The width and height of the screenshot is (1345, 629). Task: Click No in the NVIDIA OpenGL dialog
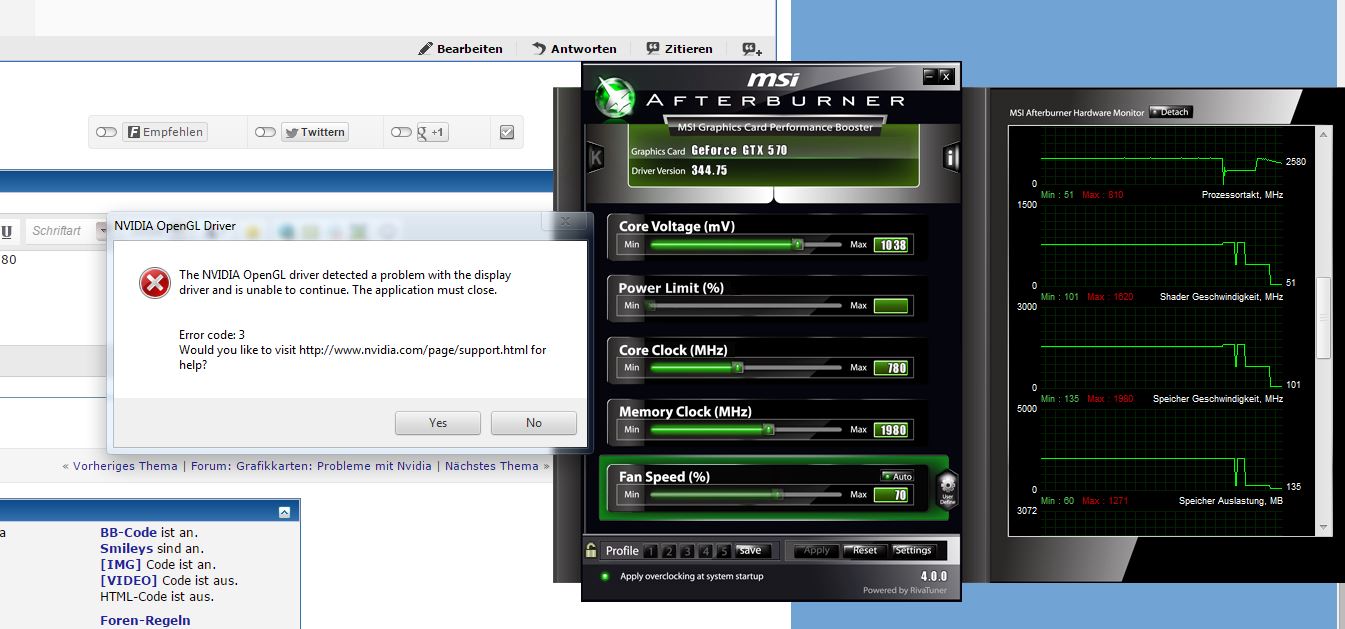tap(534, 423)
